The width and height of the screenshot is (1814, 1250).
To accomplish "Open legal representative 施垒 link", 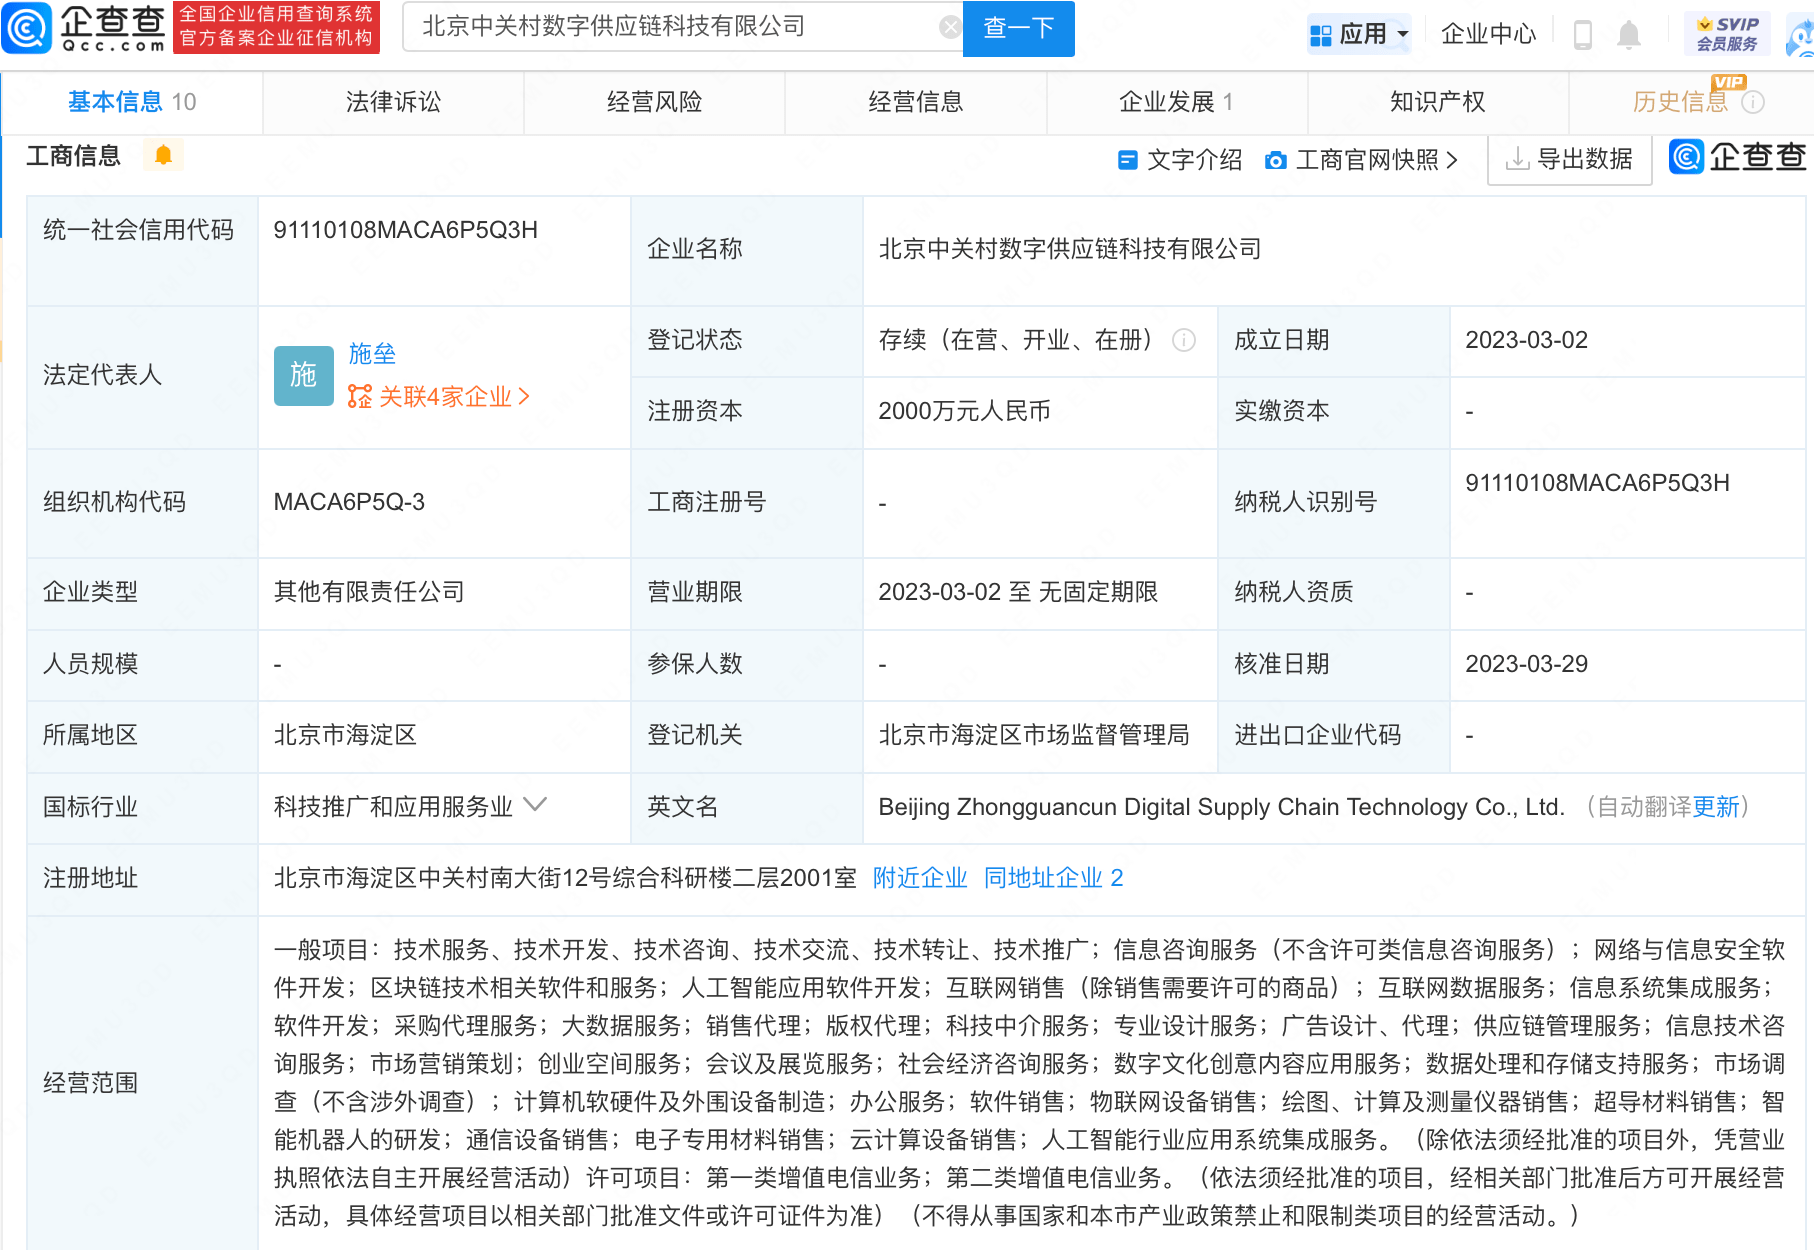I will [372, 354].
